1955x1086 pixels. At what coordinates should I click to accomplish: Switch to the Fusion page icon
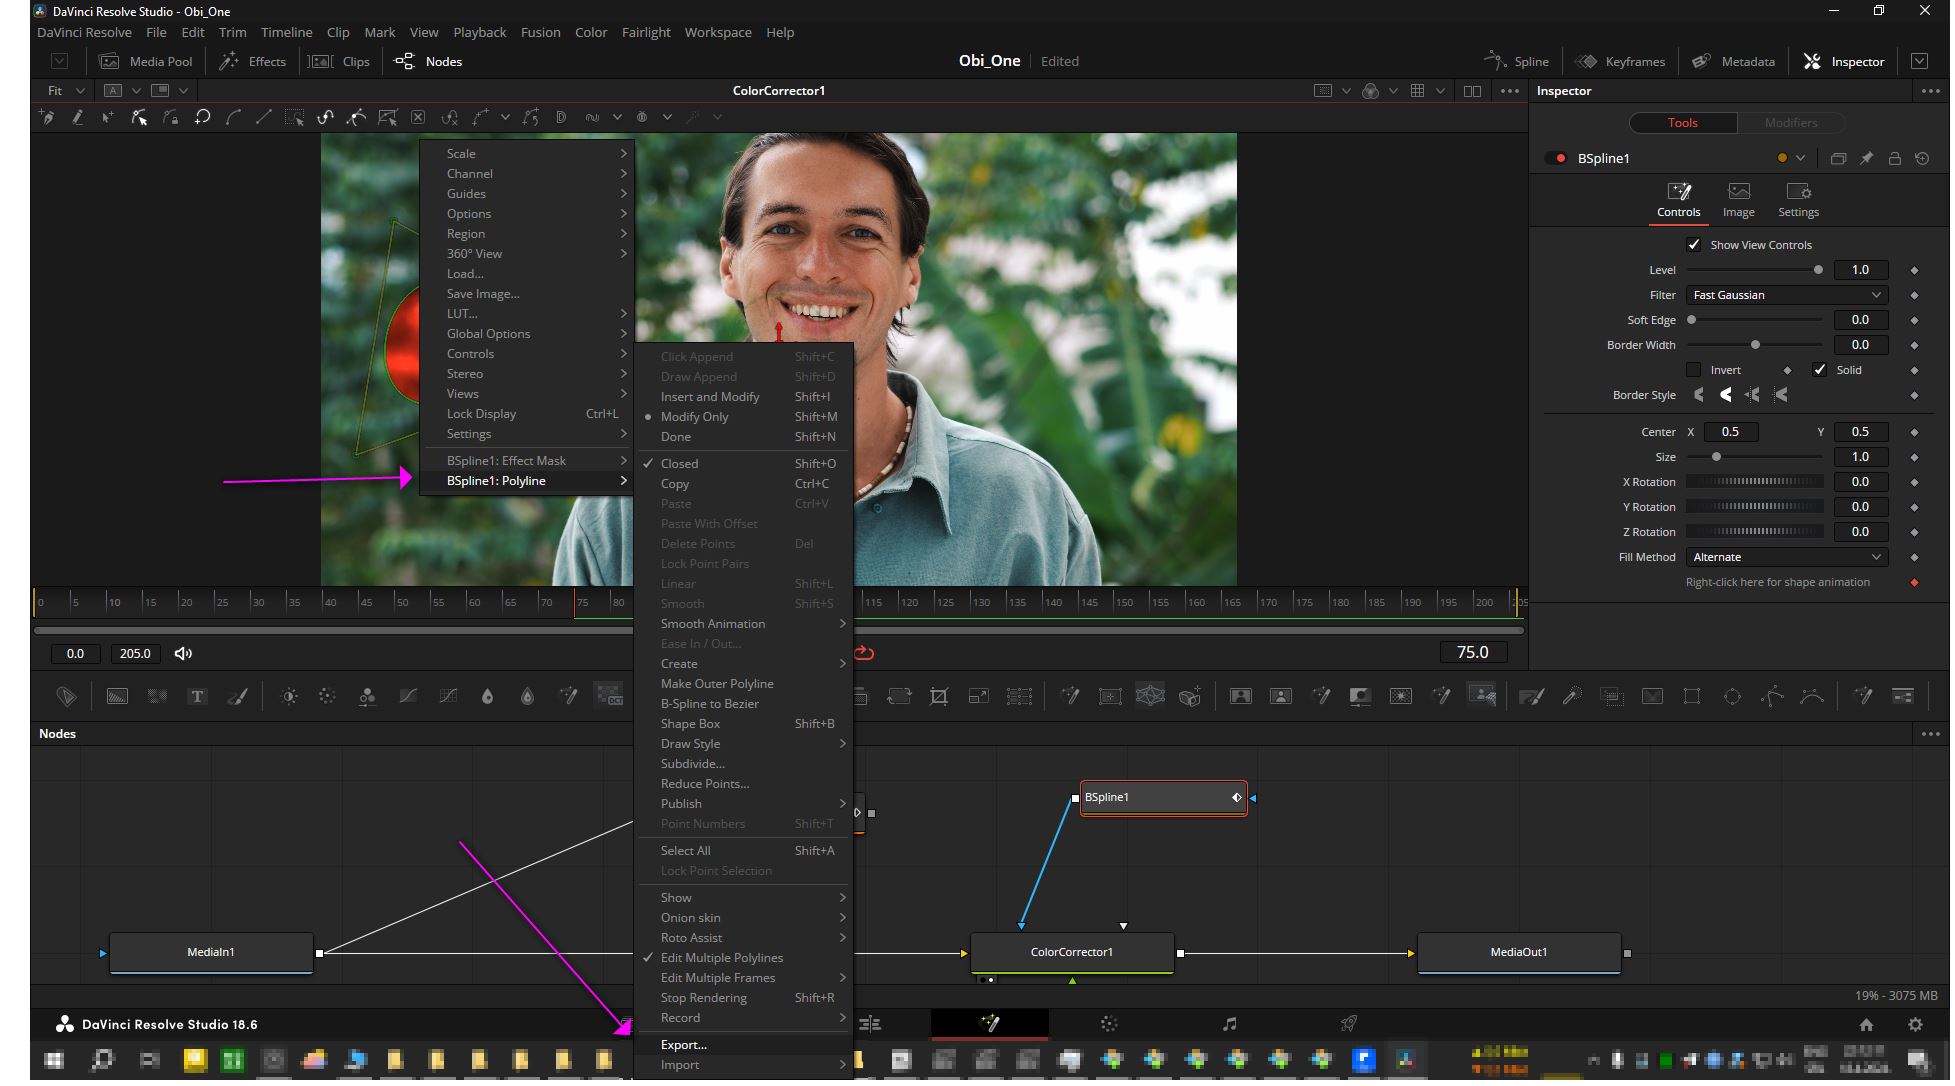tap(989, 1023)
